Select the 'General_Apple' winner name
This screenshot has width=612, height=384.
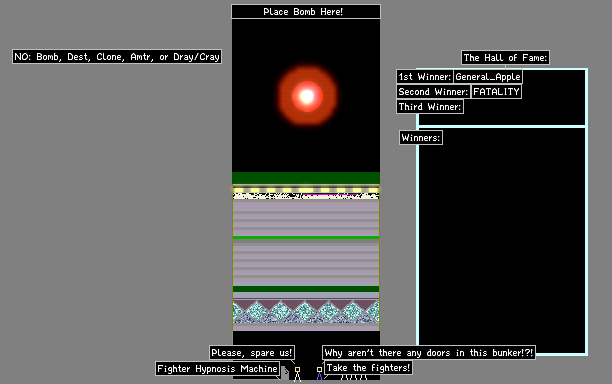pyautogui.click(x=488, y=76)
